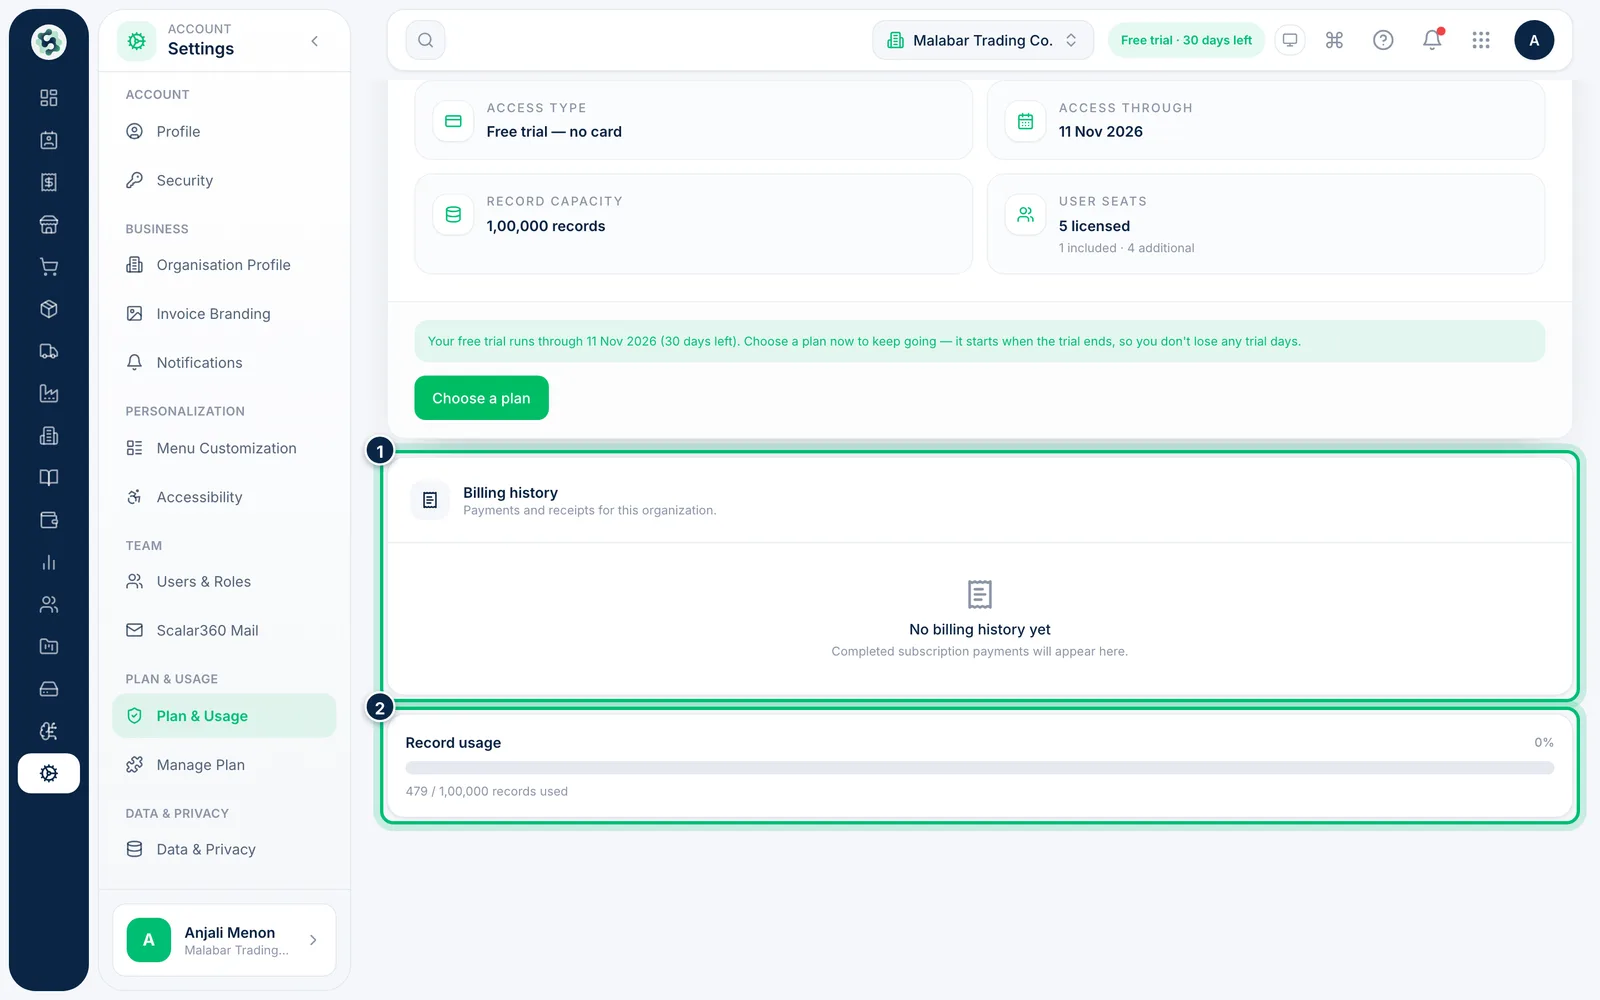Screen dimensions: 1600x1000
Task: Open Security settings
Action: point(224,181)
